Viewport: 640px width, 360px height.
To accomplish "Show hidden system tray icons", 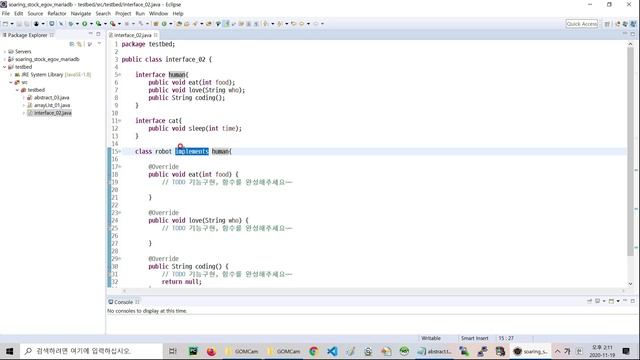I will (x=557, y=351).
